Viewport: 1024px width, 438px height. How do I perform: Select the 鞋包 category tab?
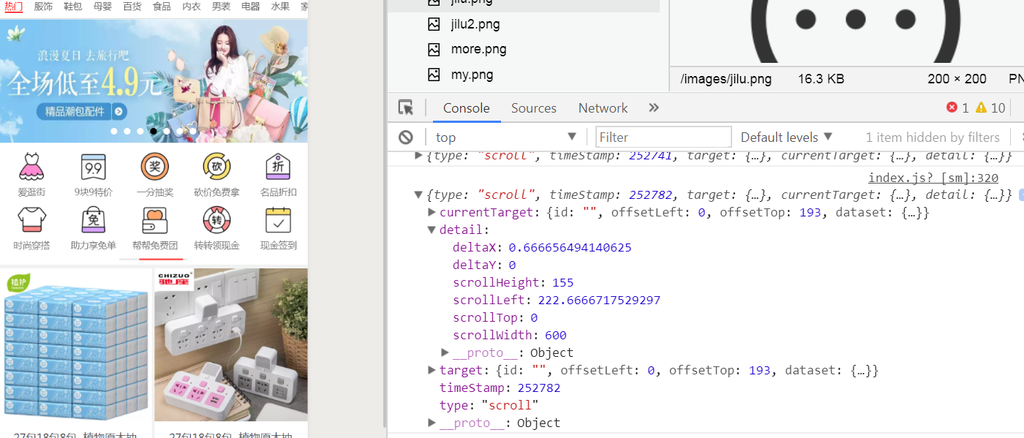(73, 7)
